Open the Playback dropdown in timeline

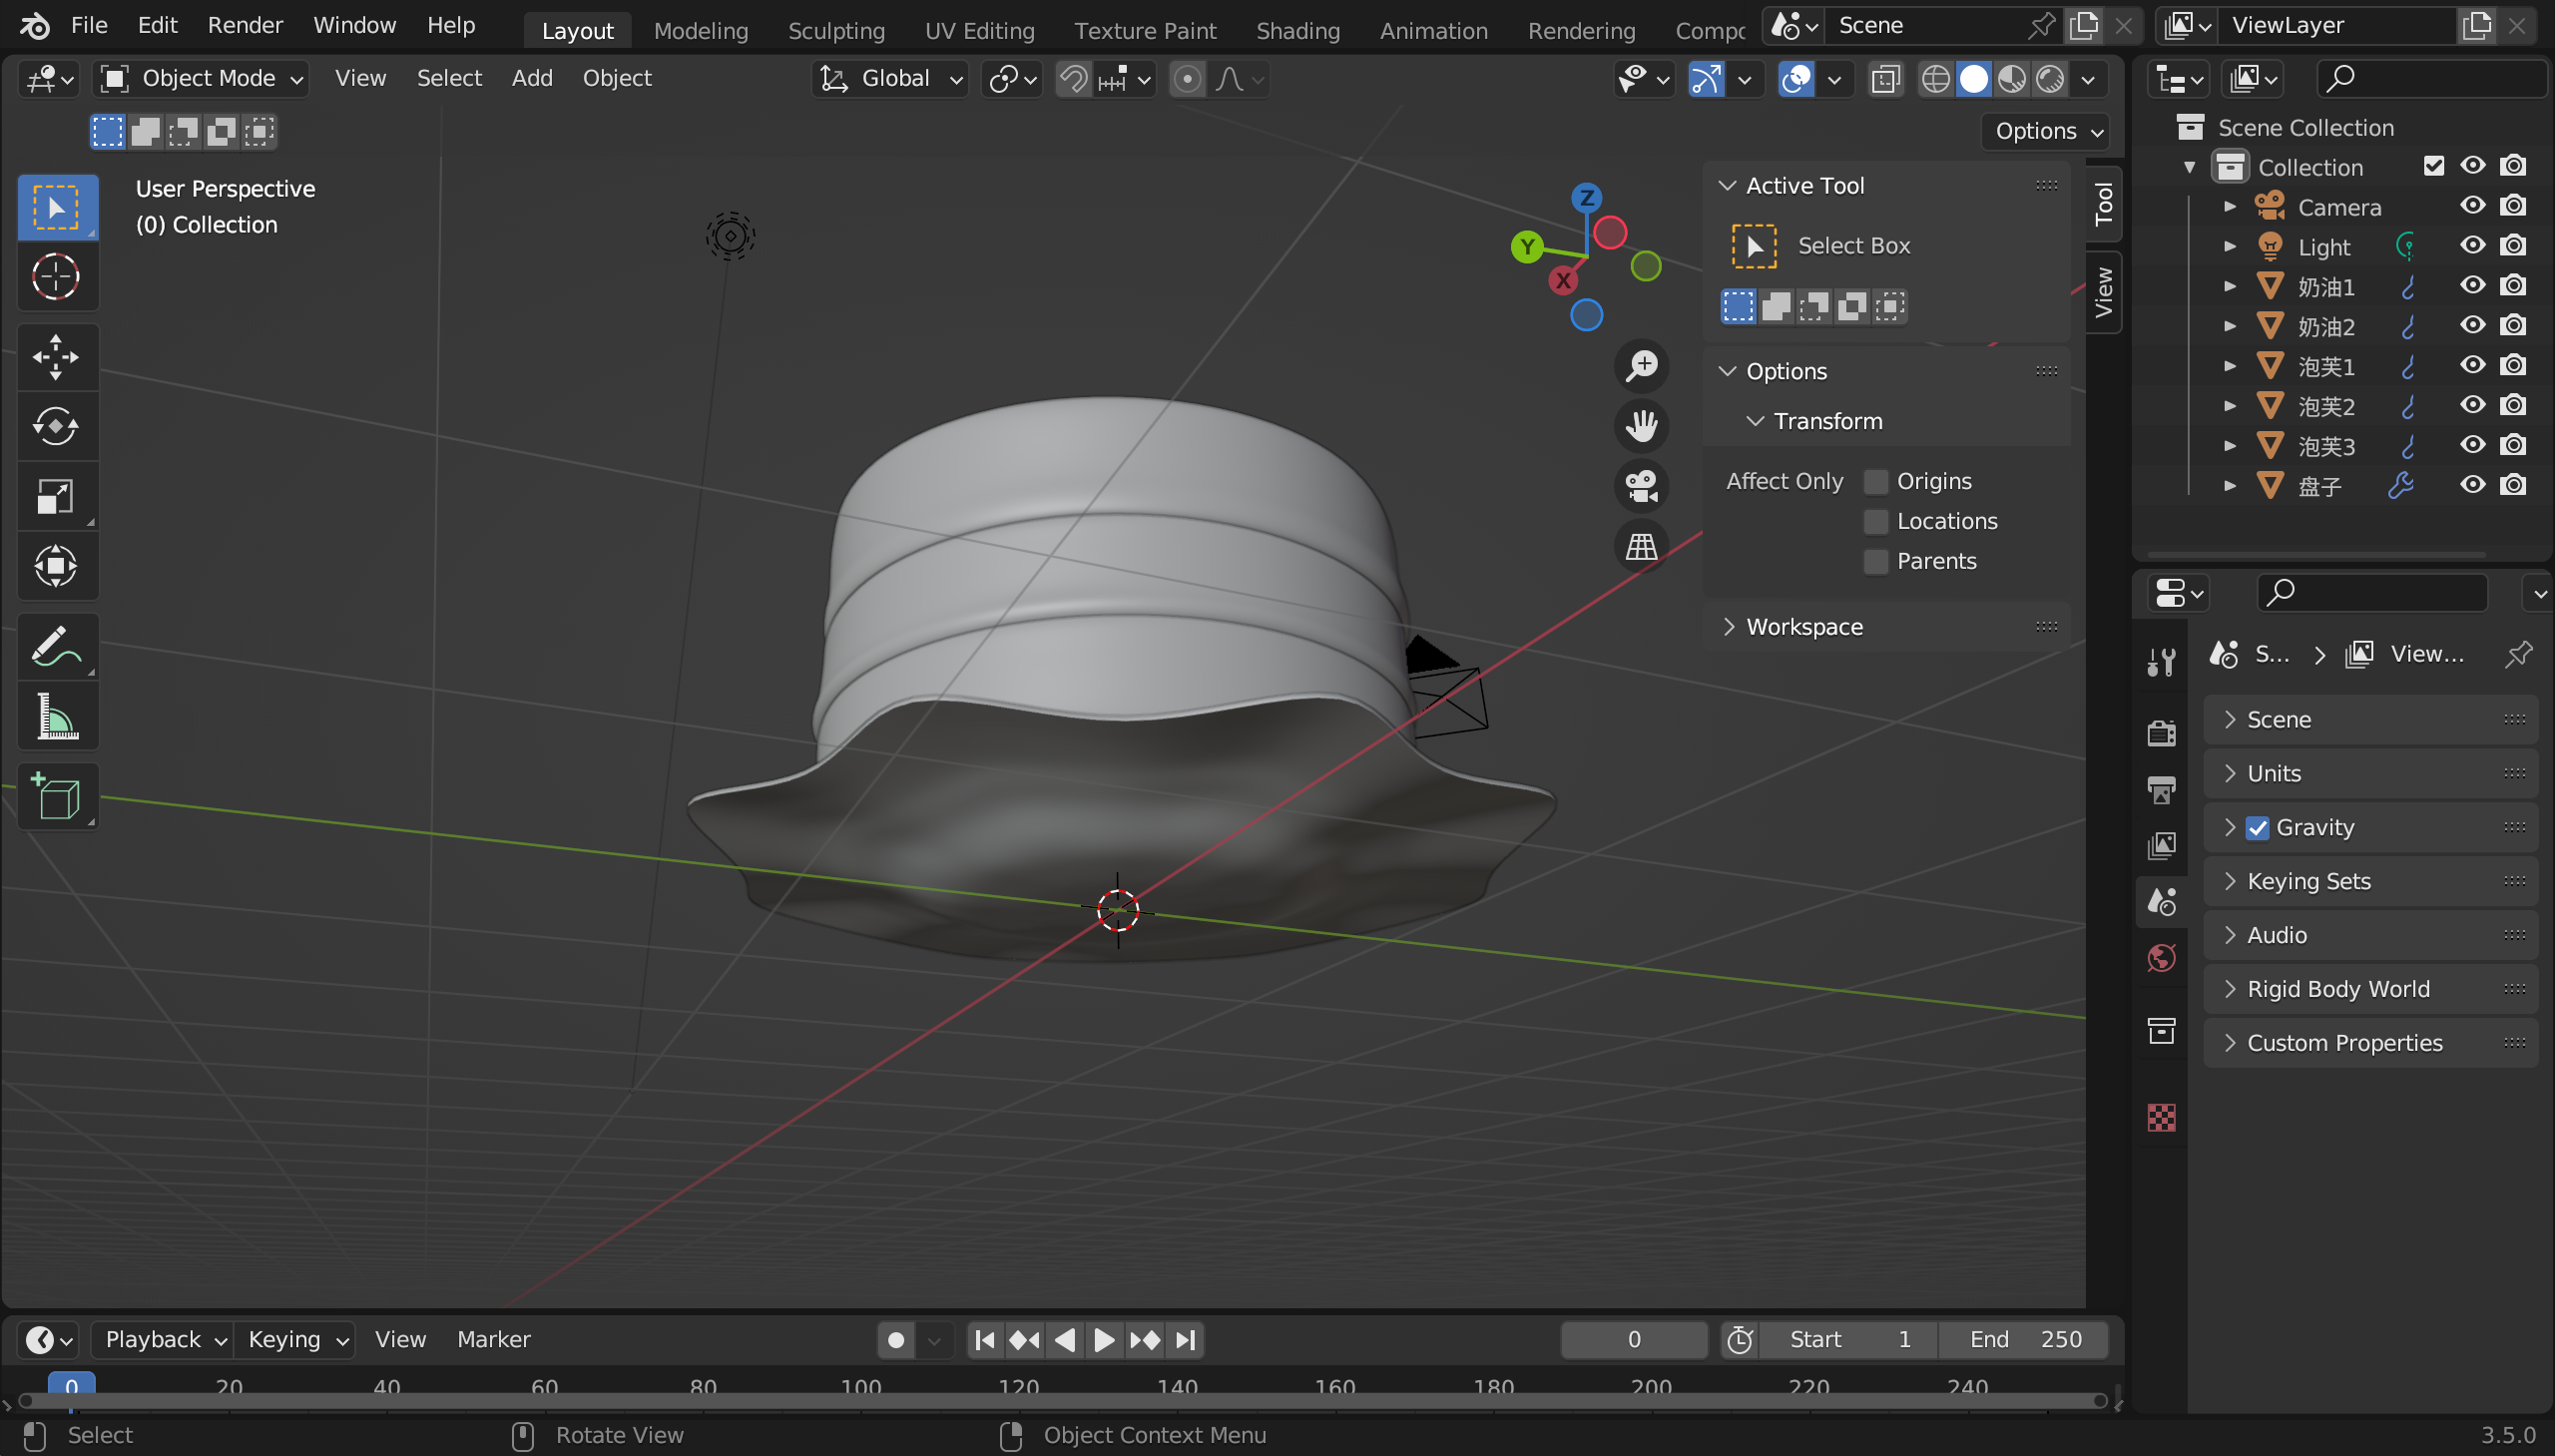(x=162, y=1340)
